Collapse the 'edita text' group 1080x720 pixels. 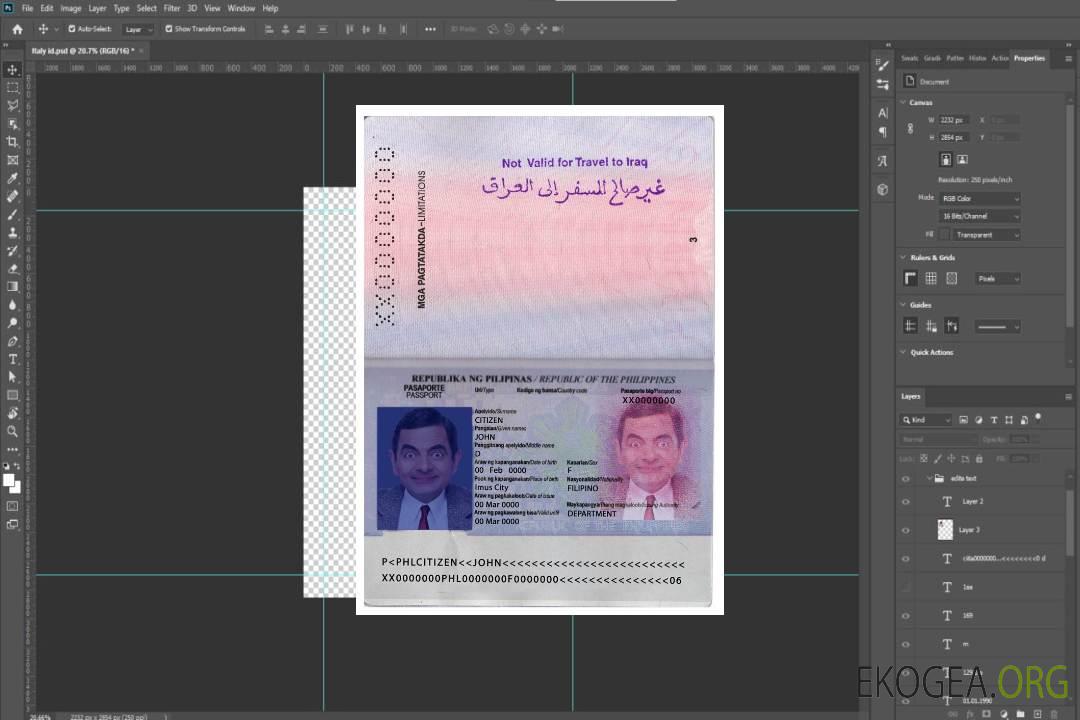(928, 478)
